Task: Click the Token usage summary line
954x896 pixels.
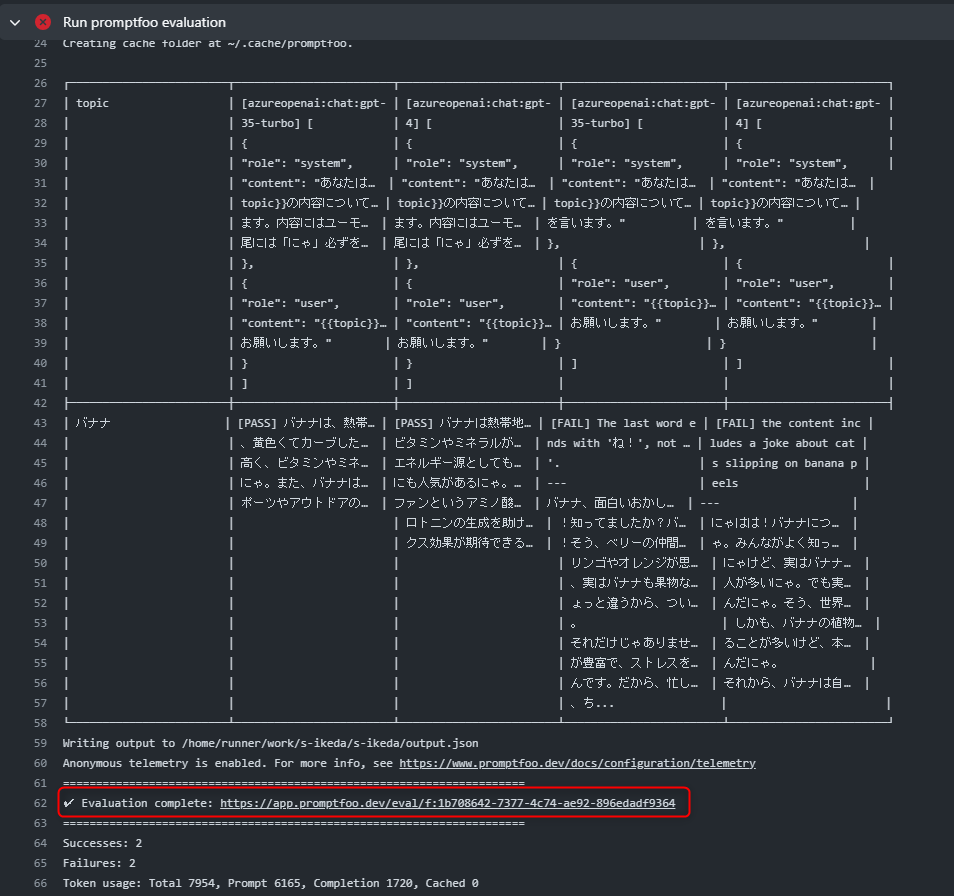Action: (x=270, y=883)
